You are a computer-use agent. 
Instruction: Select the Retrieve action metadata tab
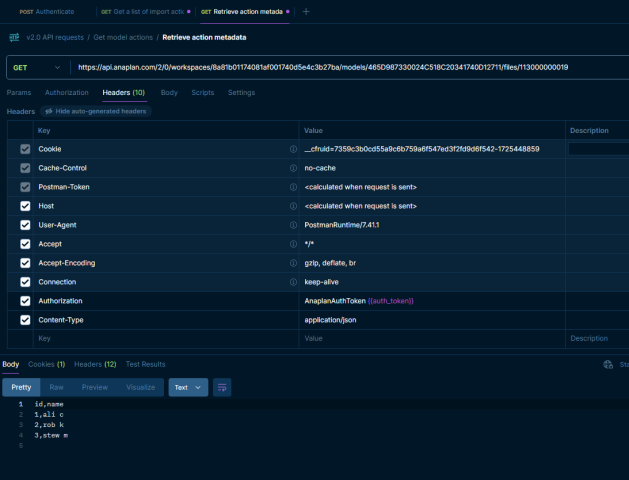[x=245, y=12]
